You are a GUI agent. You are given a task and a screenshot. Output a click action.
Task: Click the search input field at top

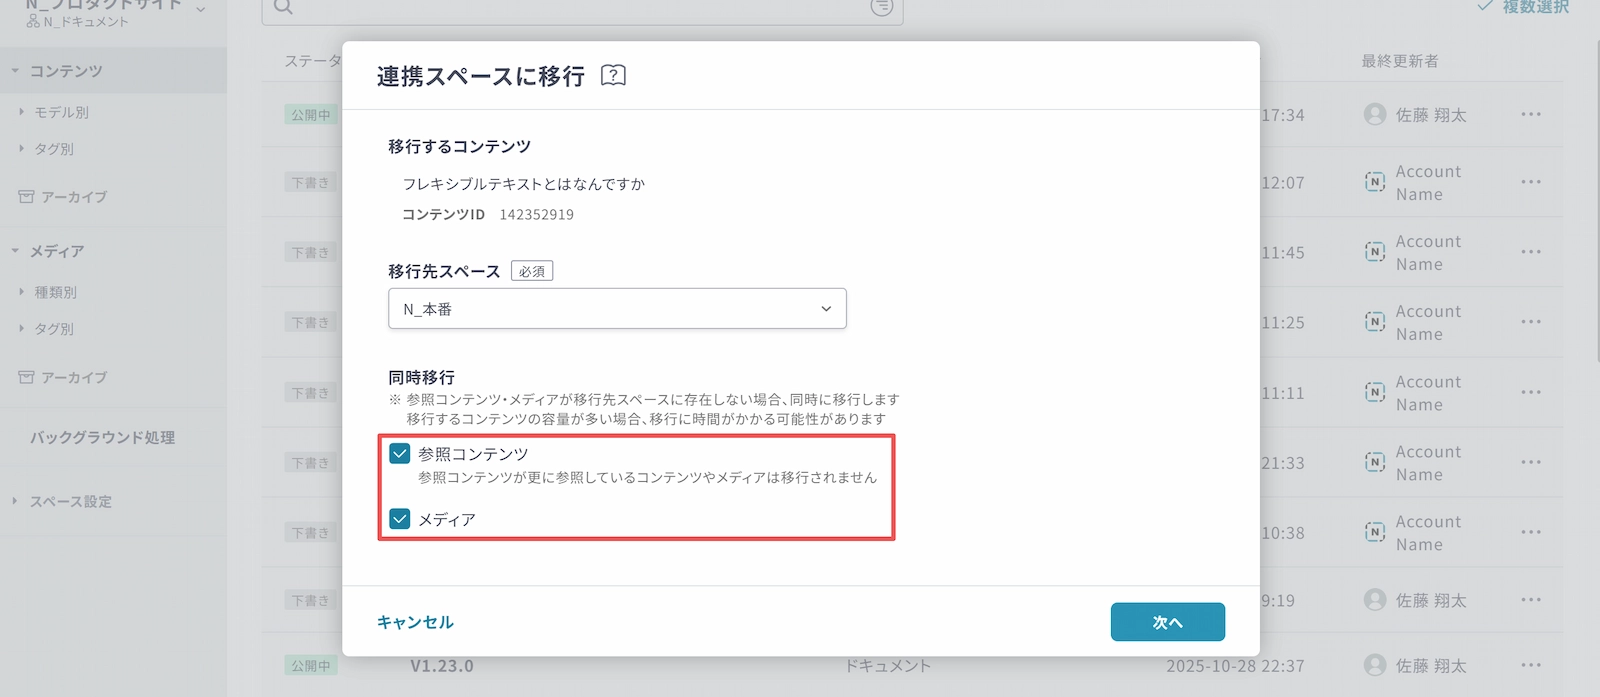pyautogui.click(x=580, y=8)
